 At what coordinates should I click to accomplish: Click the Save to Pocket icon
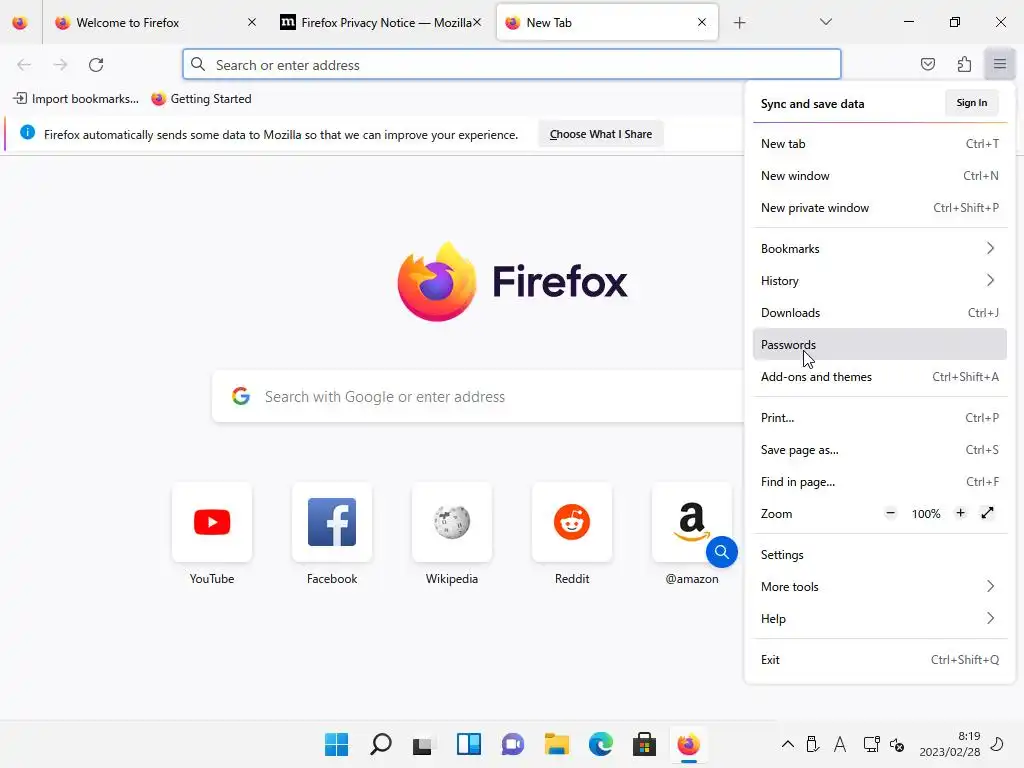point(927,64)
